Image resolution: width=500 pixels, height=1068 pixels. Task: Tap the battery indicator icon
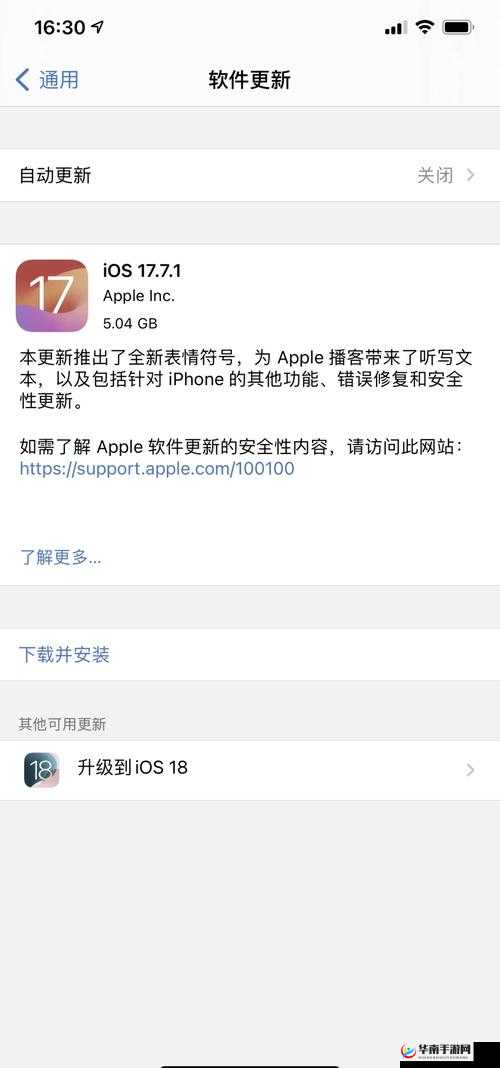[x=458, y=28]
